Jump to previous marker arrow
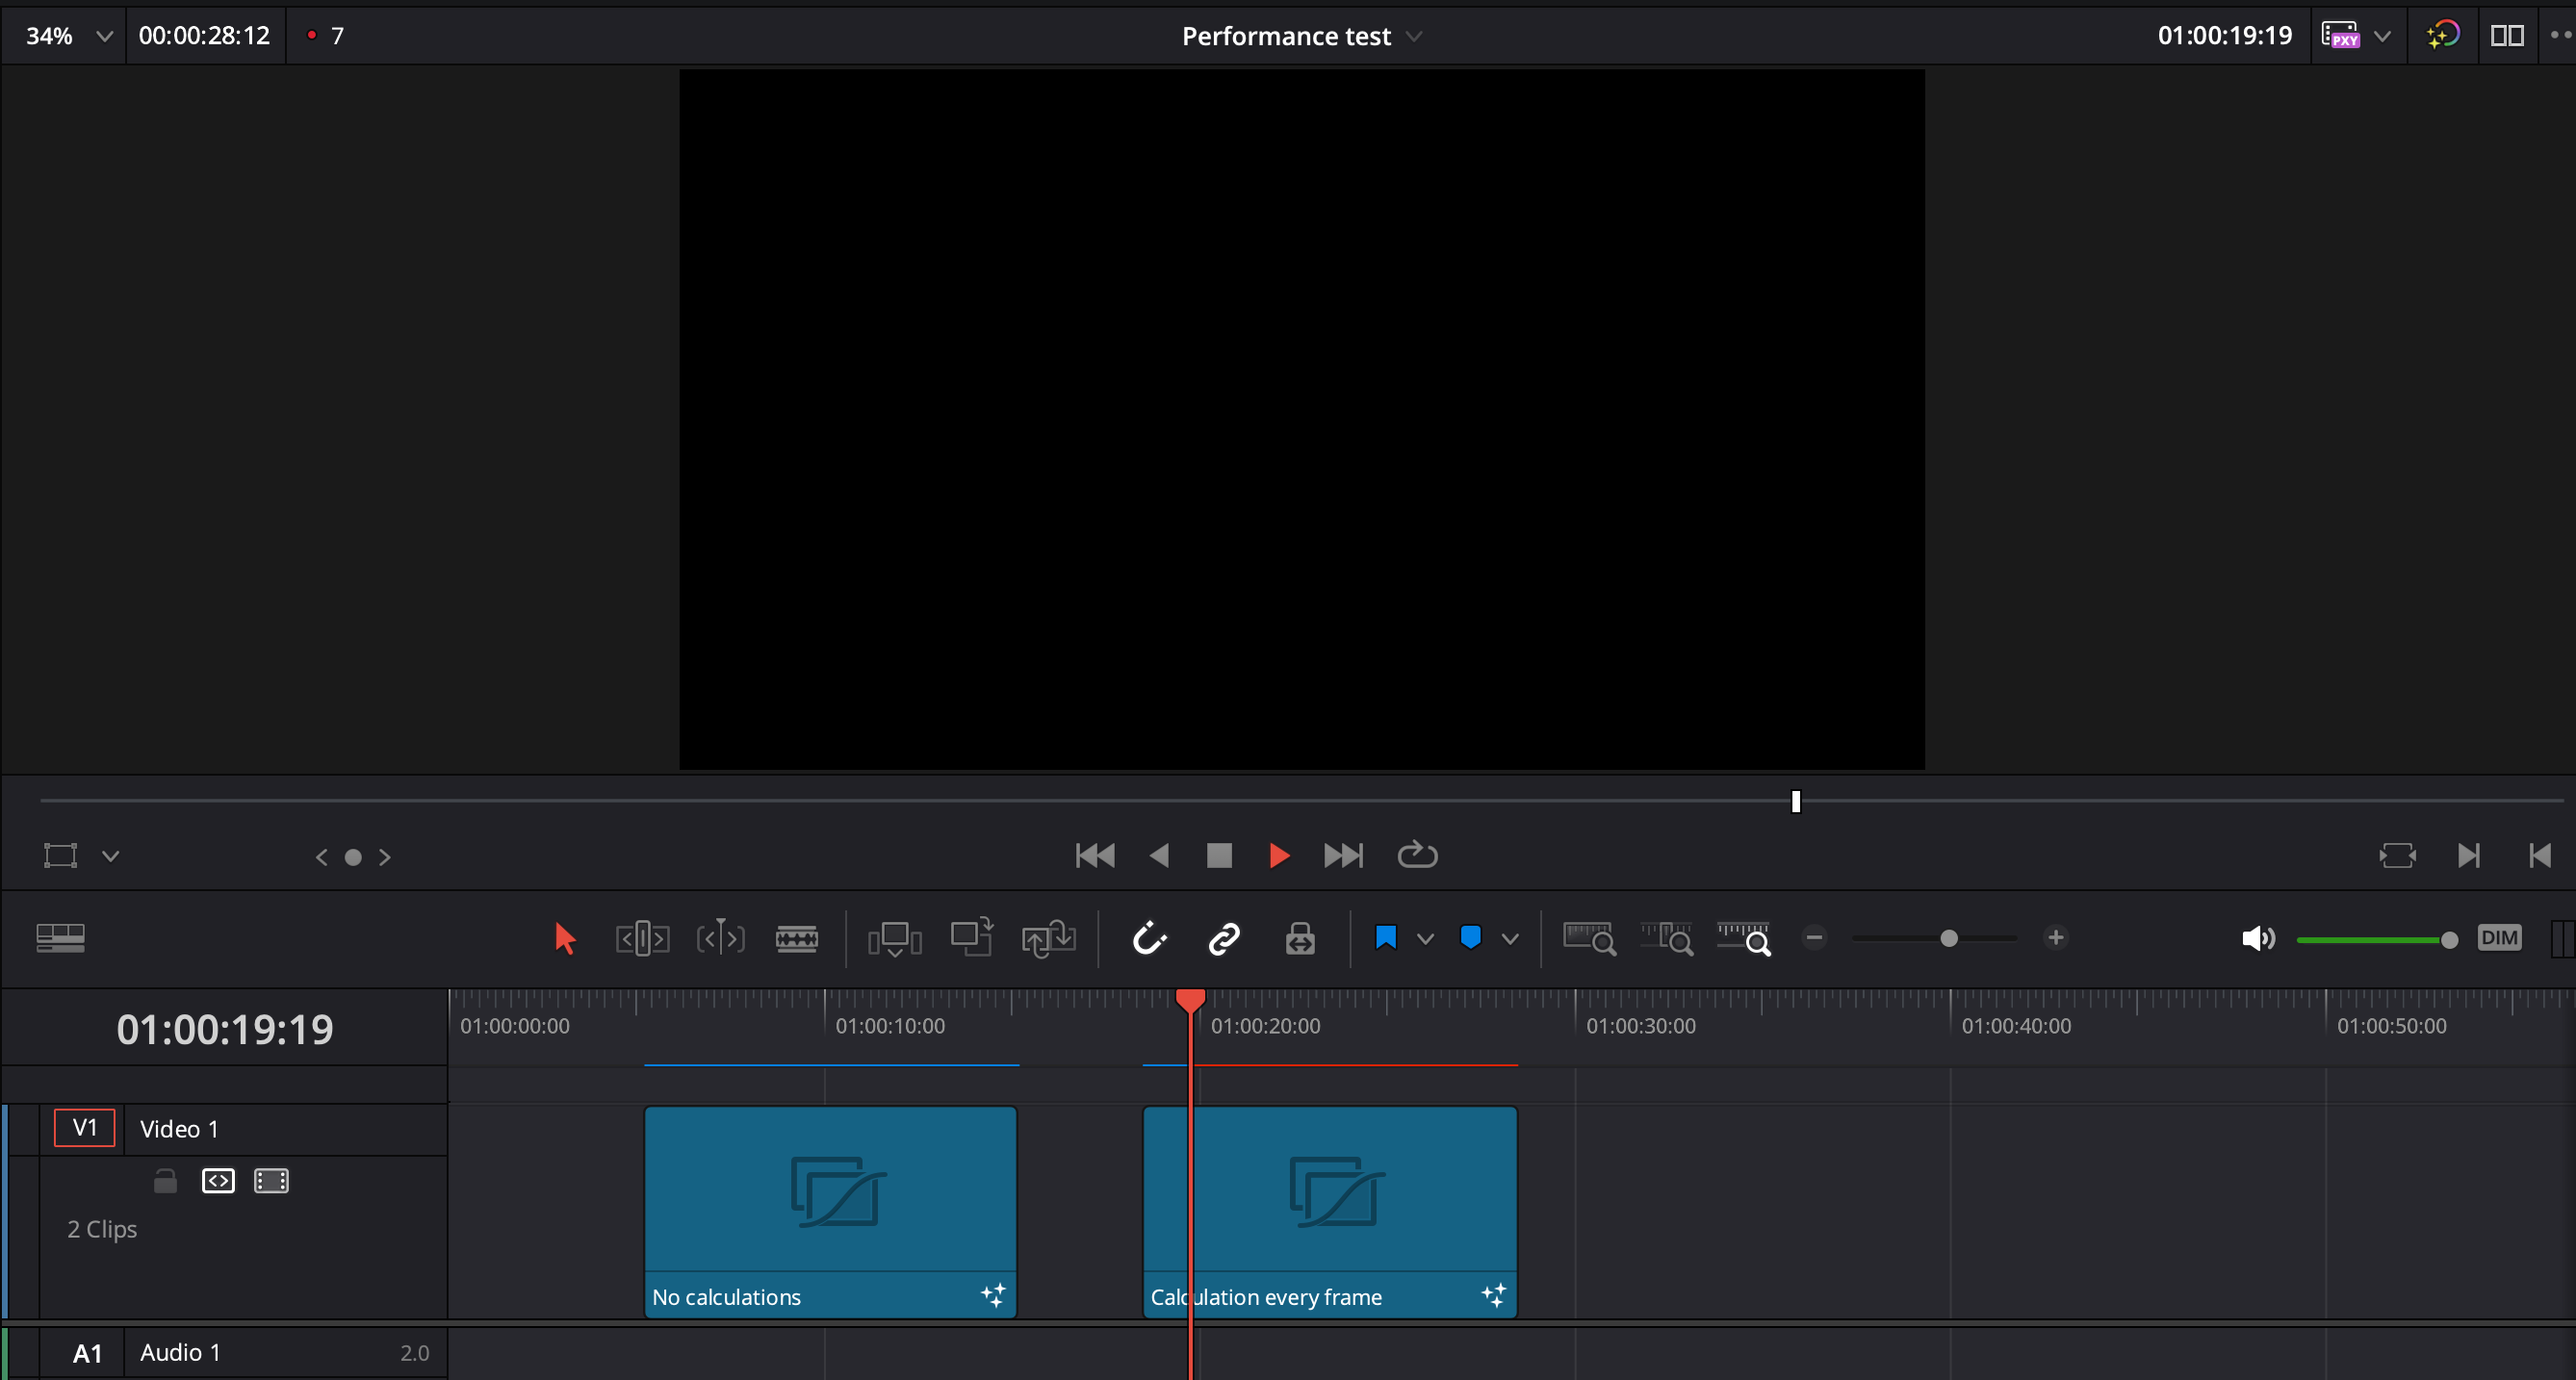Image resolution: width=2576 pixels, height=1380 pixels. click(x=321, y=857)
